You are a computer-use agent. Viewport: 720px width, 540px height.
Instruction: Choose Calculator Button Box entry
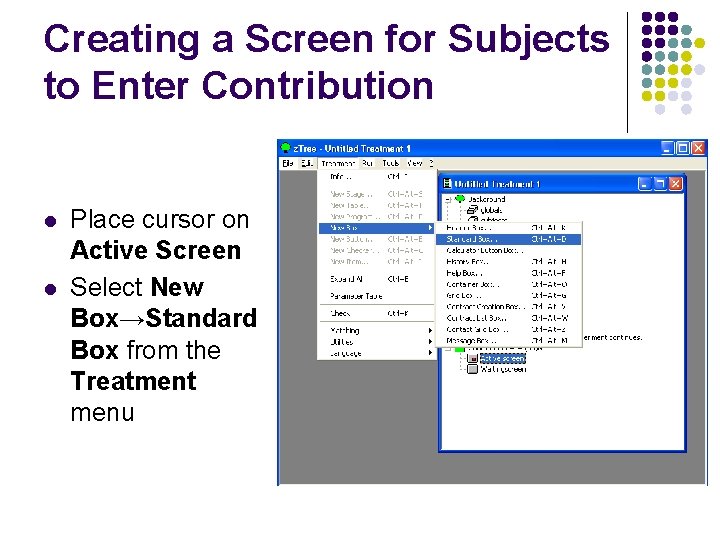click(x=508, y=250)
